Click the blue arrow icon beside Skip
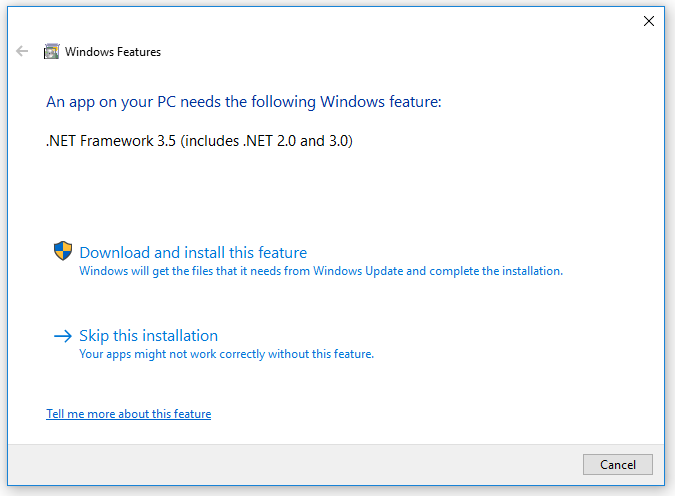675x496 pixels. click(x=63, y=336)
